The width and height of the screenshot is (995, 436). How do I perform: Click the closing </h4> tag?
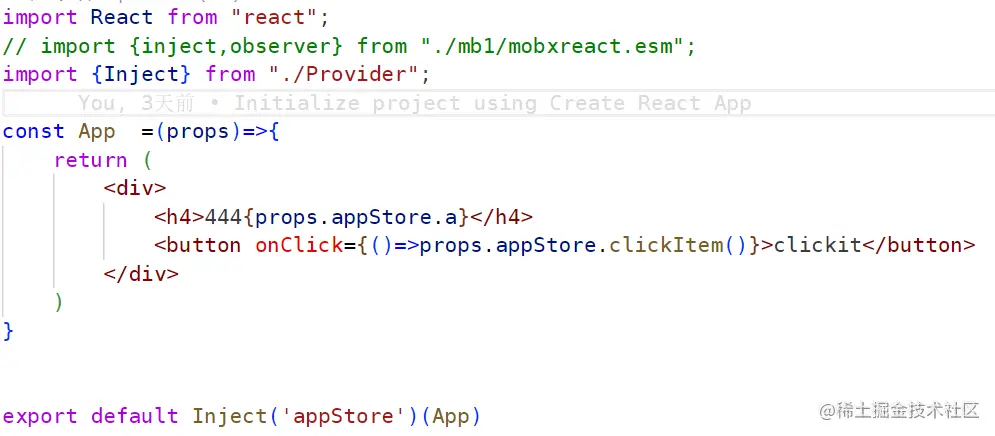pos(501,217)
